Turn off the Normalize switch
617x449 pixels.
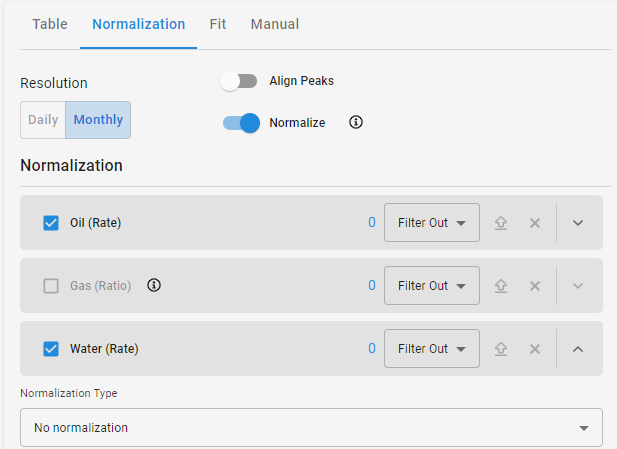click(x=241, y=123)
